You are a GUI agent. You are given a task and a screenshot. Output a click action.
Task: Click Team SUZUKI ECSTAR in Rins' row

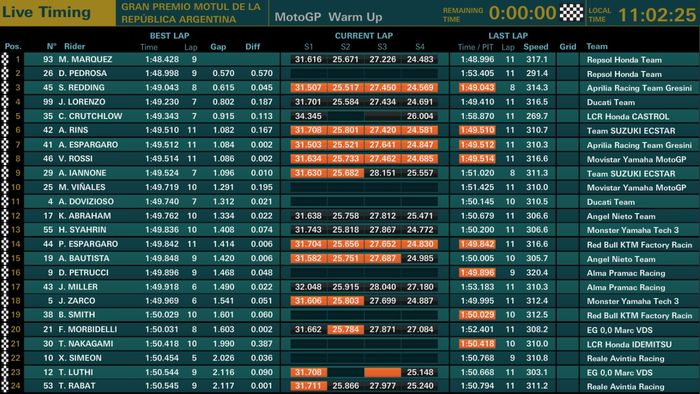click(x=631, y=131)
